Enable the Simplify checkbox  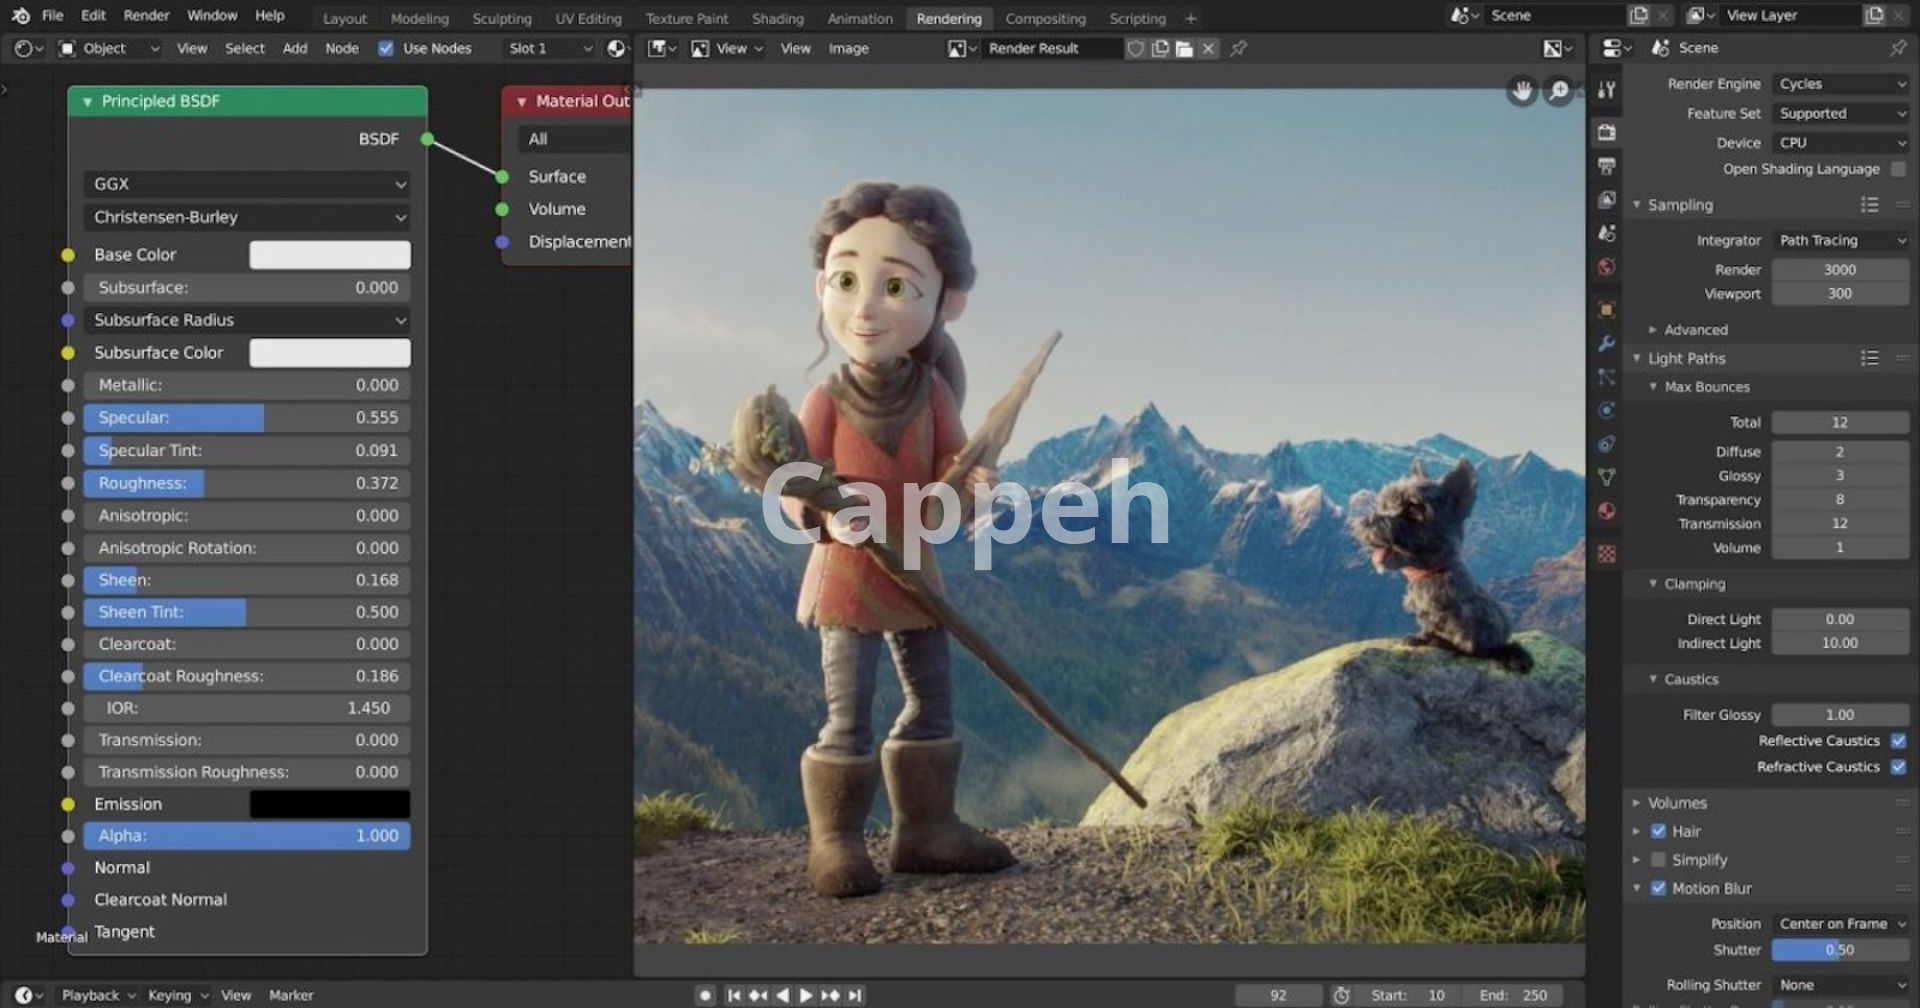click(1658, 860)
